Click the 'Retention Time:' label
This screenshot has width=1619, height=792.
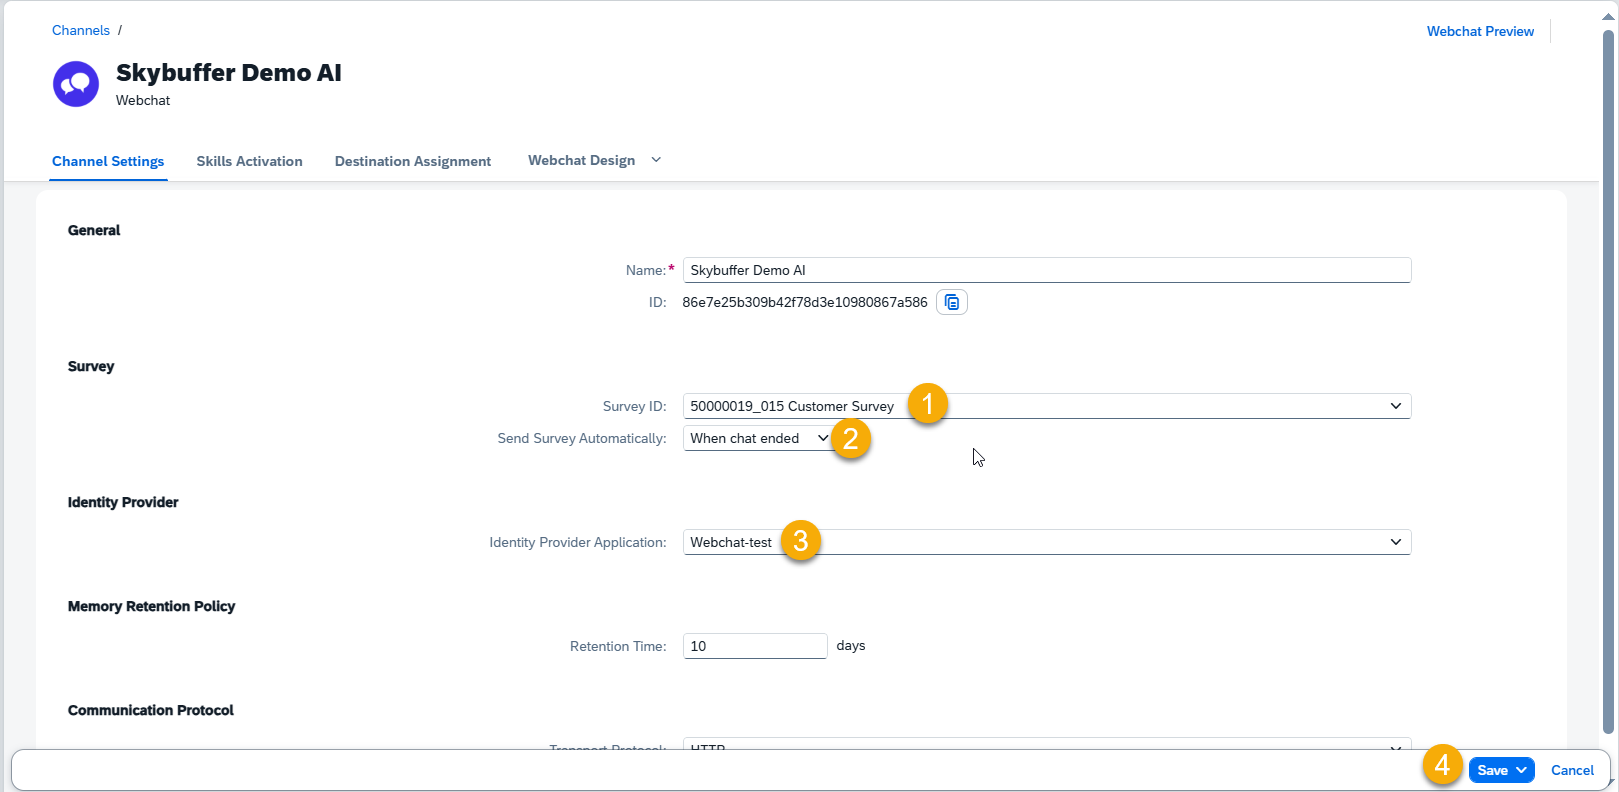tap(618, 646)
